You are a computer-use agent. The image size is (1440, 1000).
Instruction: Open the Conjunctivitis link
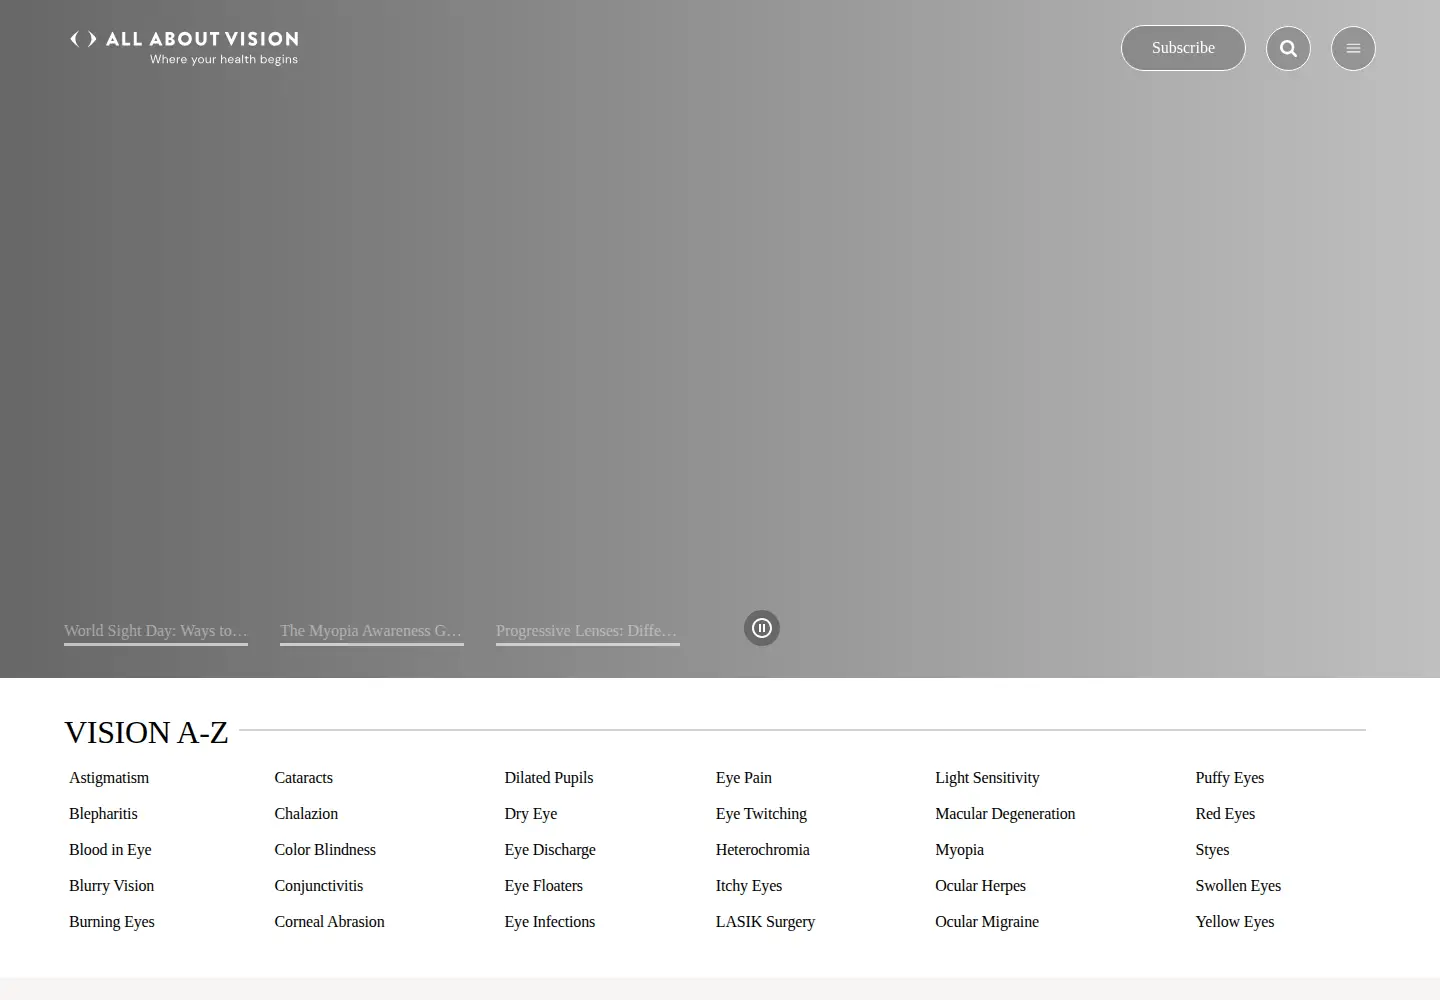click(319, 886)
